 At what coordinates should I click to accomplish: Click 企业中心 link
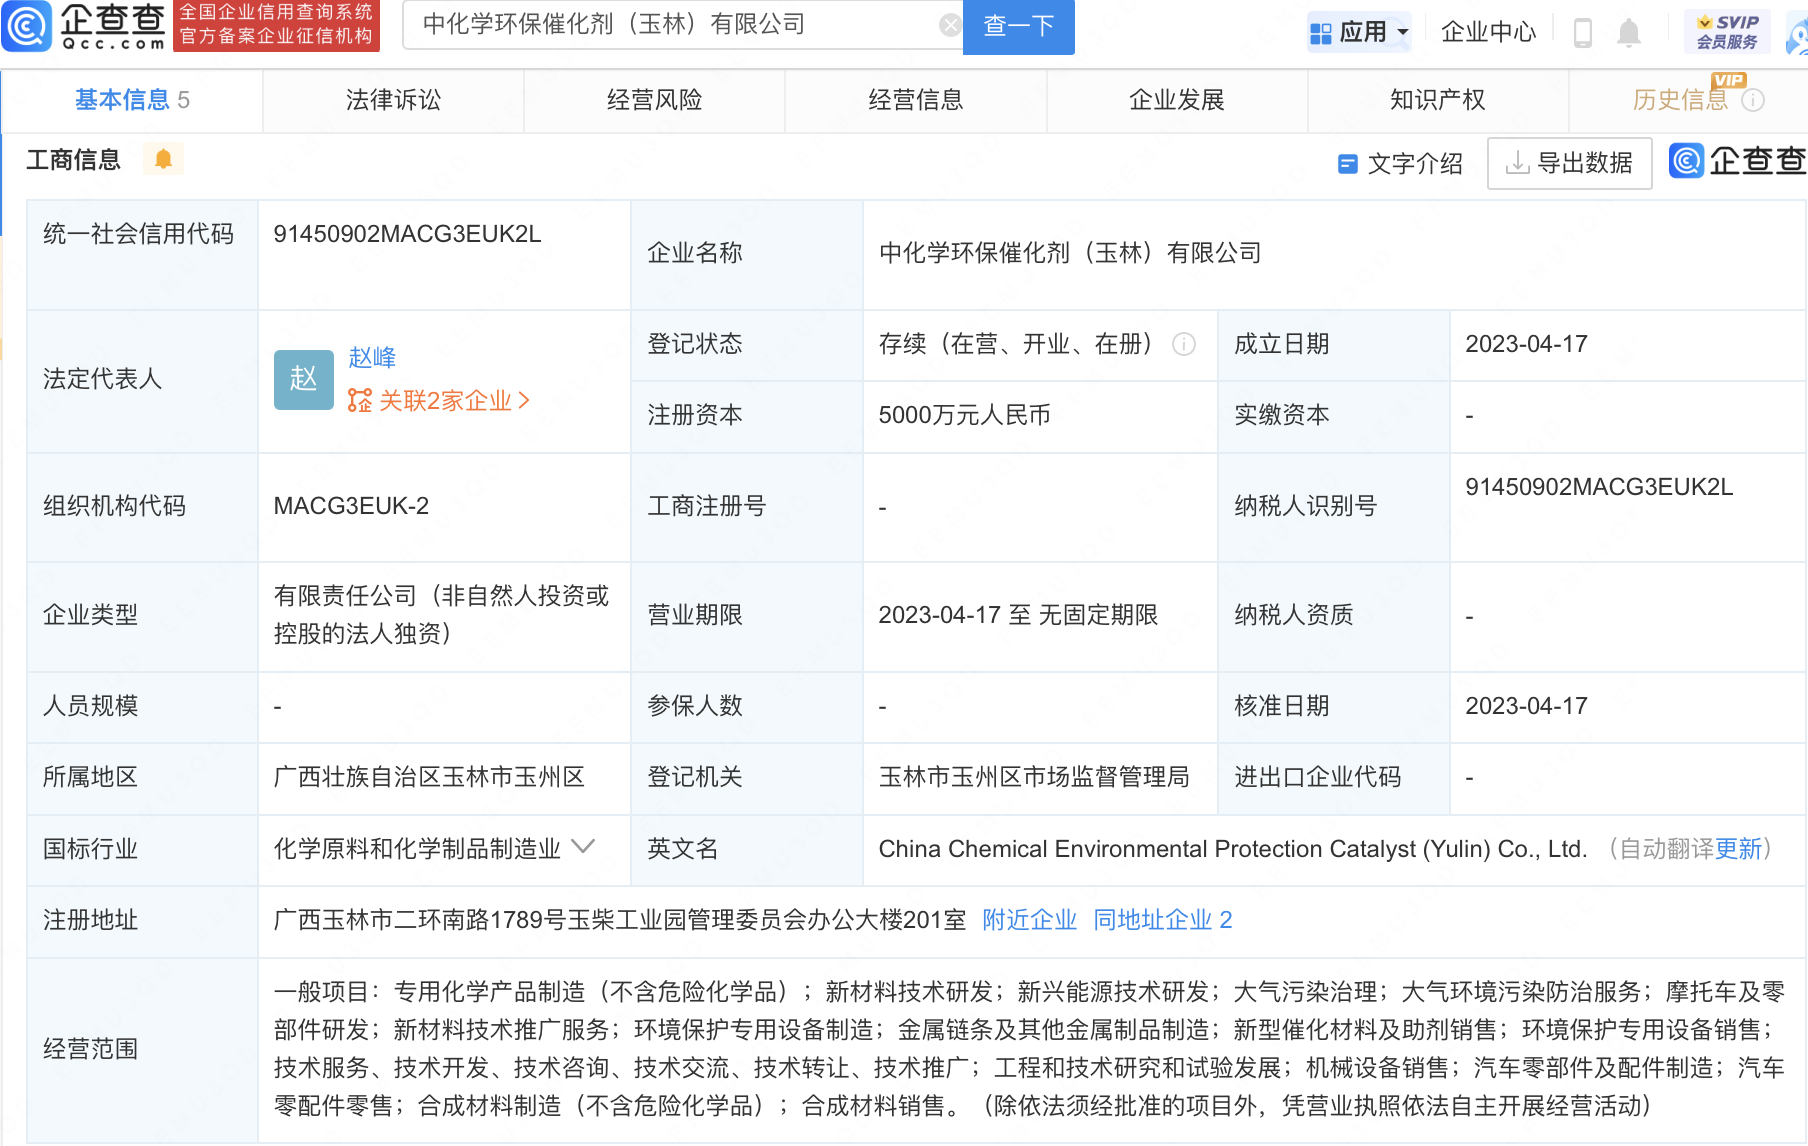[1488, 32]
